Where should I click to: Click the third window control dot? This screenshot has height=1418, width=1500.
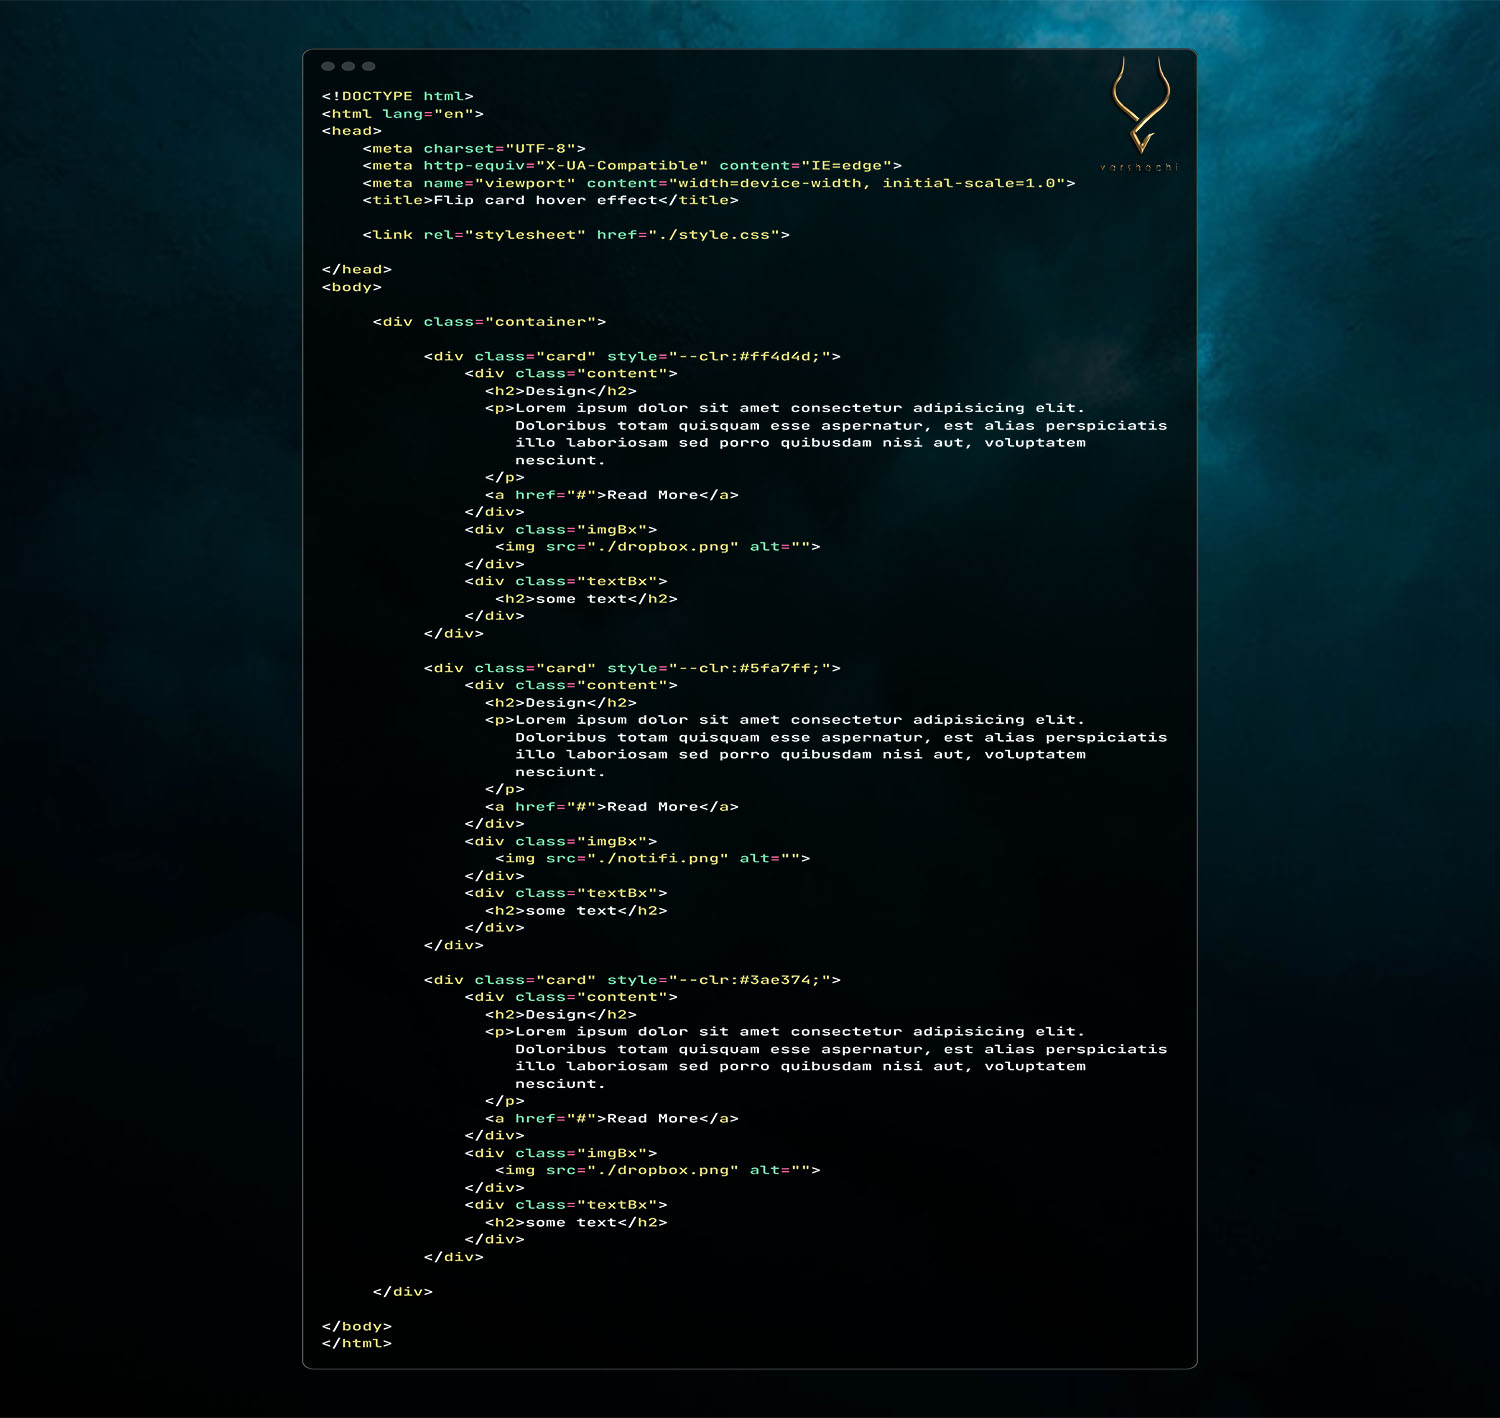(x=369, y=66)
